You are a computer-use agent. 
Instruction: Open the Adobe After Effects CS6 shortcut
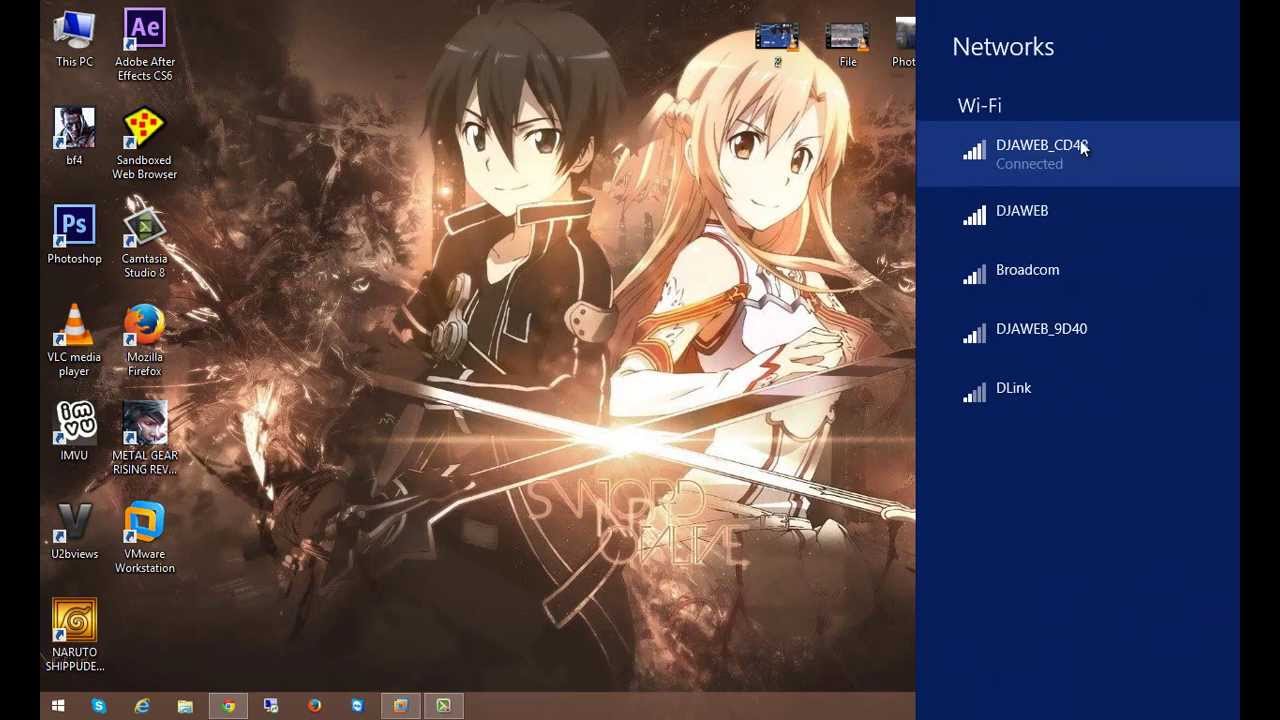coord(144,46)
